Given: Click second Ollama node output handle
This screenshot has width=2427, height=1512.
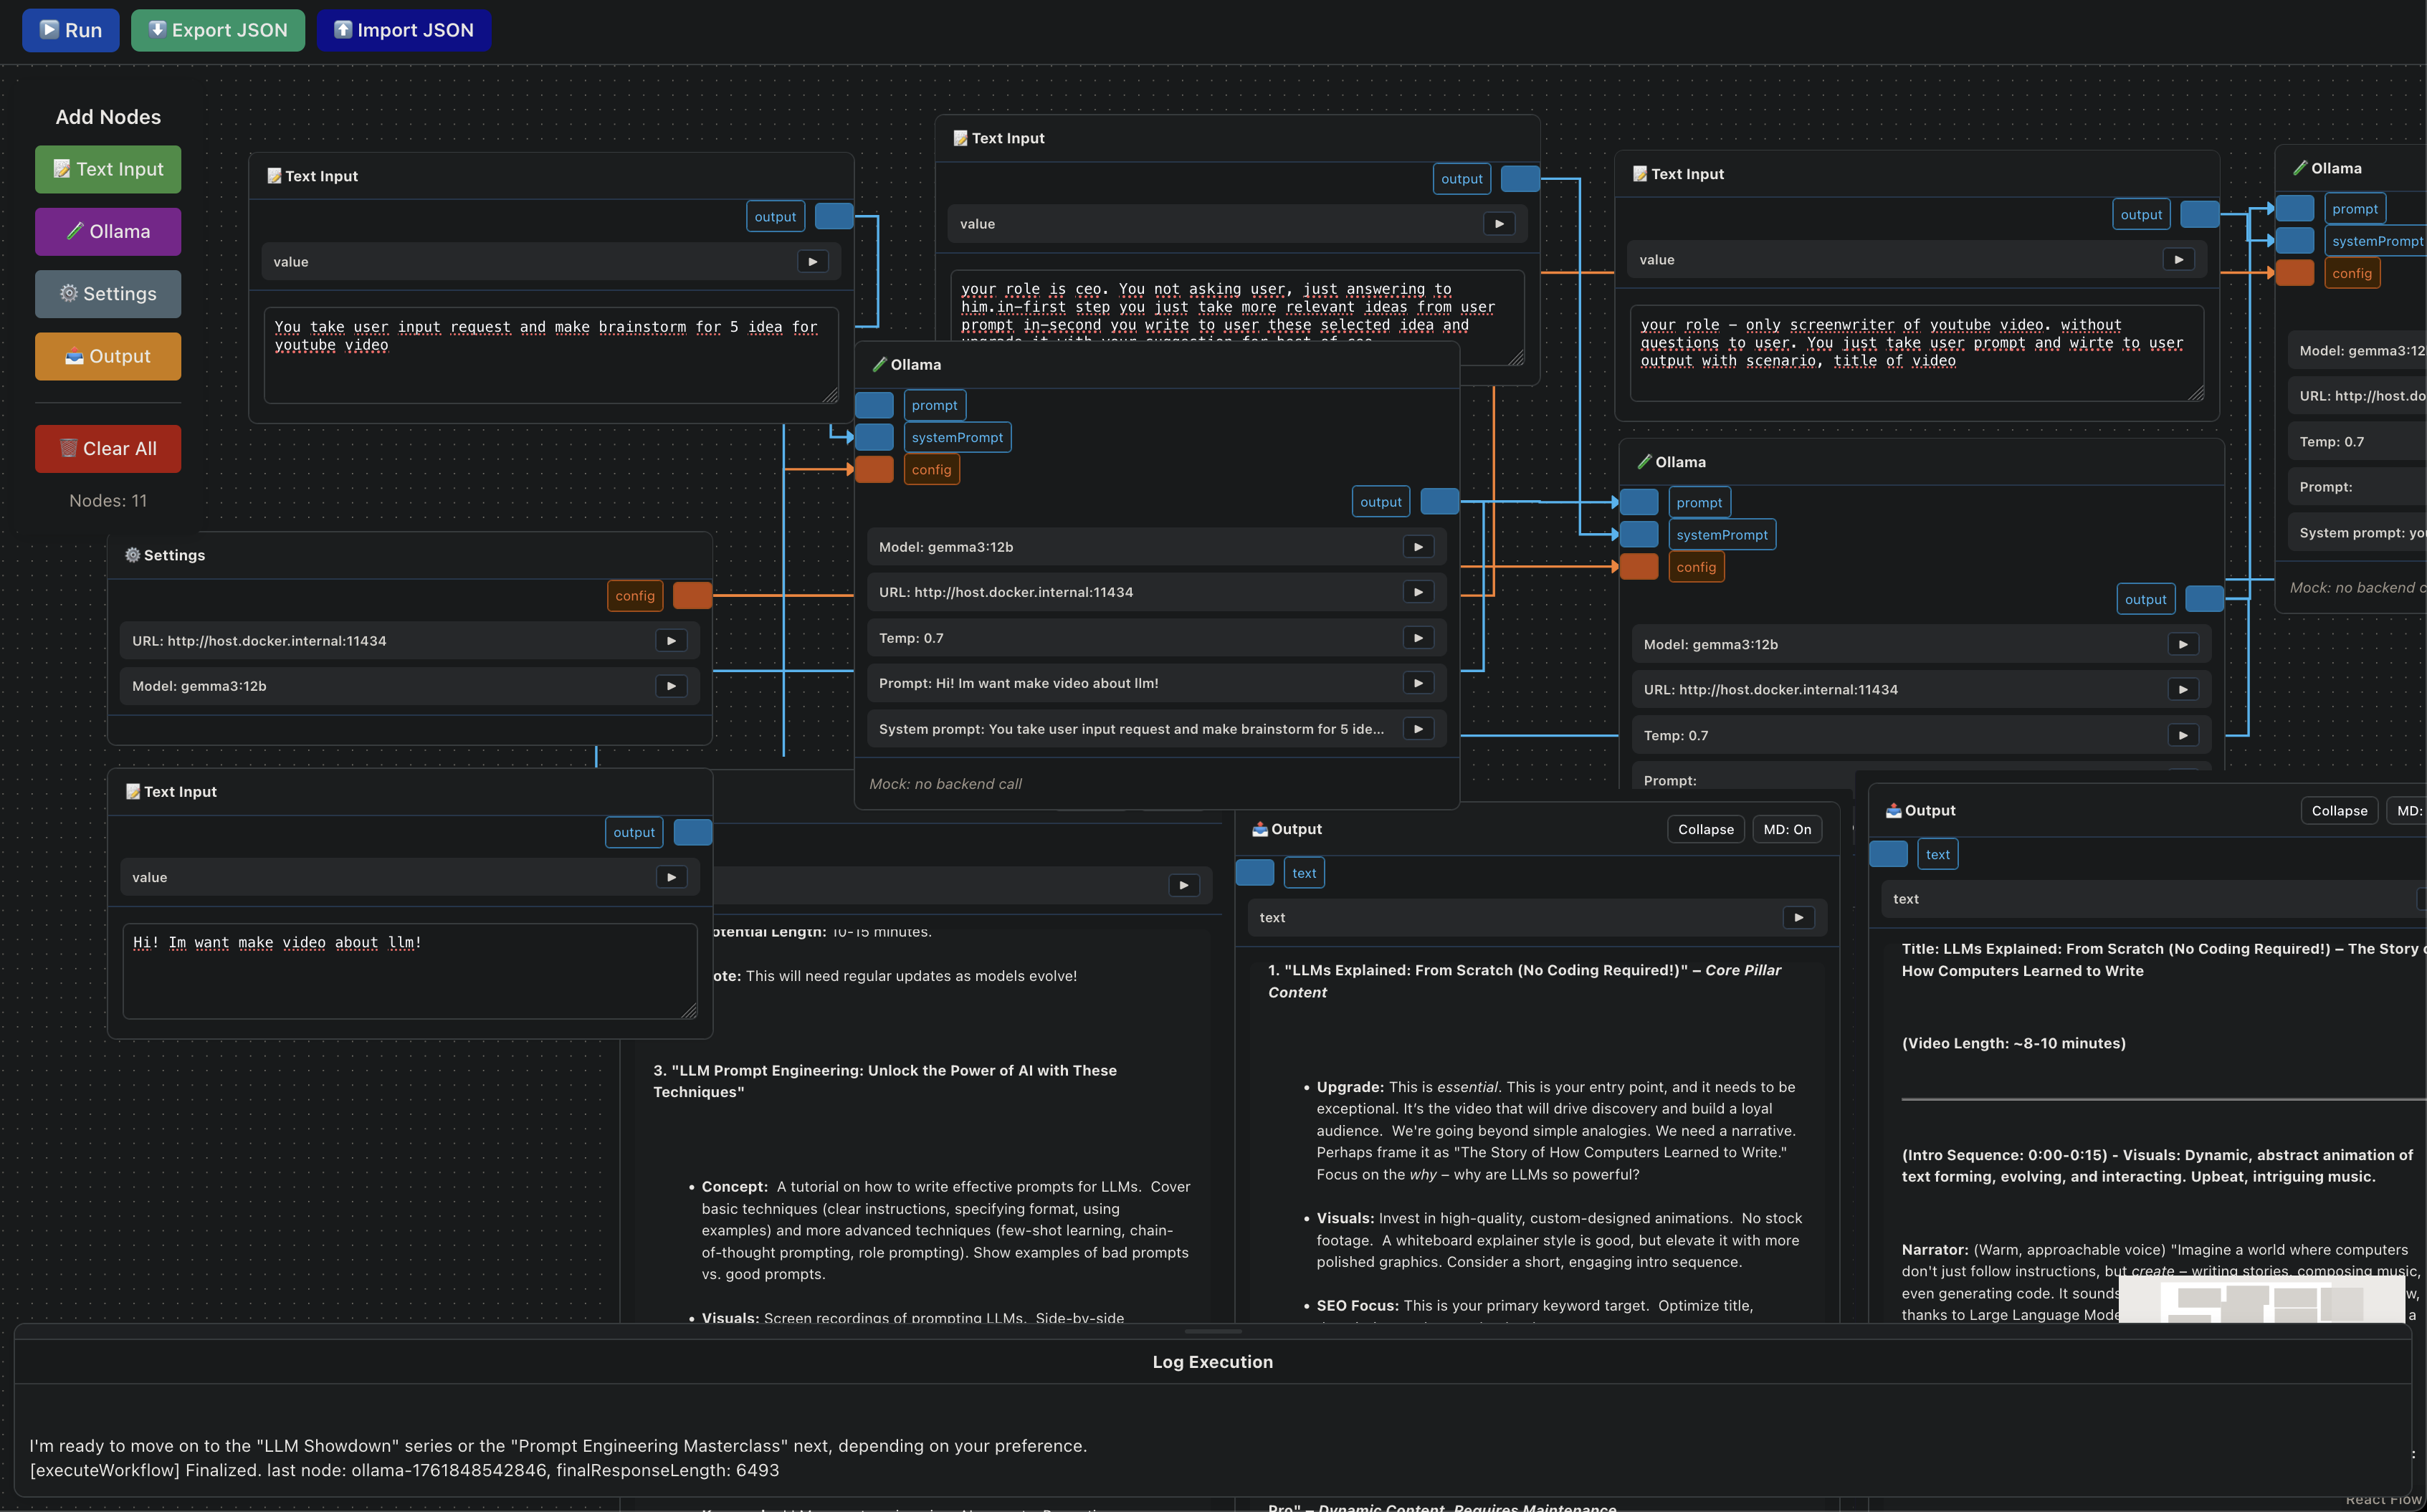Looking at the screenshot, I should [2204, 599].
